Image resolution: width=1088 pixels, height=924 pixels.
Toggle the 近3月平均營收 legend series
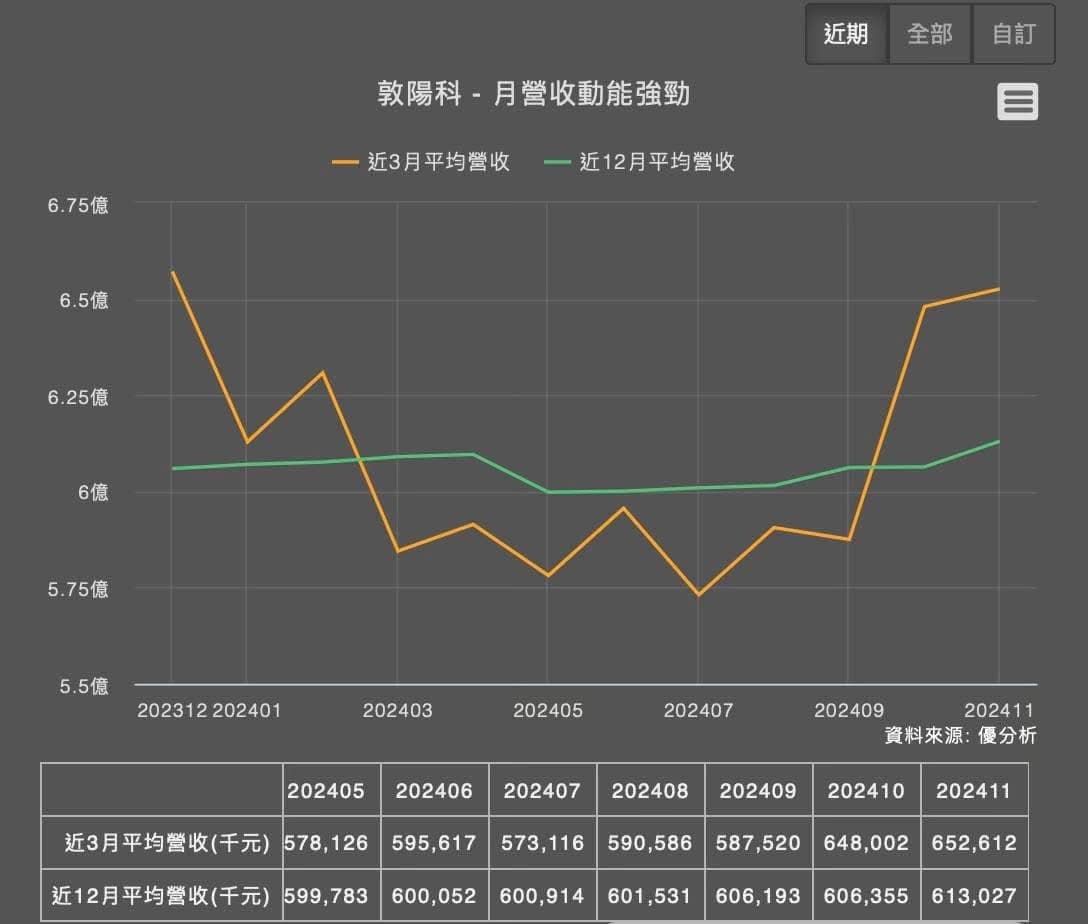pyautogui.click(x=421, y=162)
